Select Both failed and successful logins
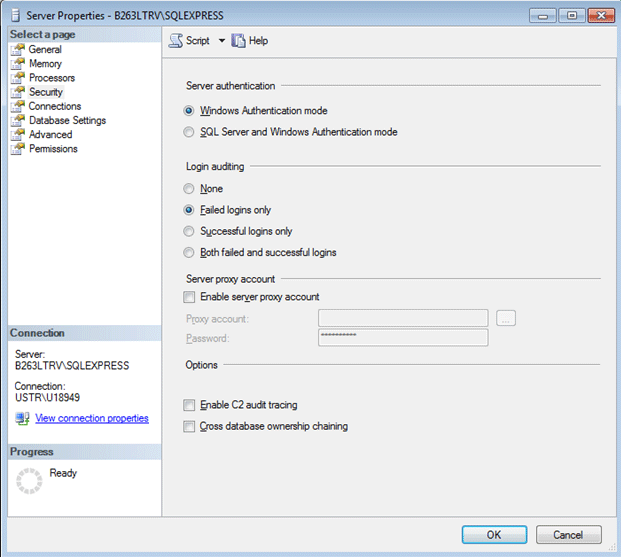621x557 pixels. click(x=190, y=253)
